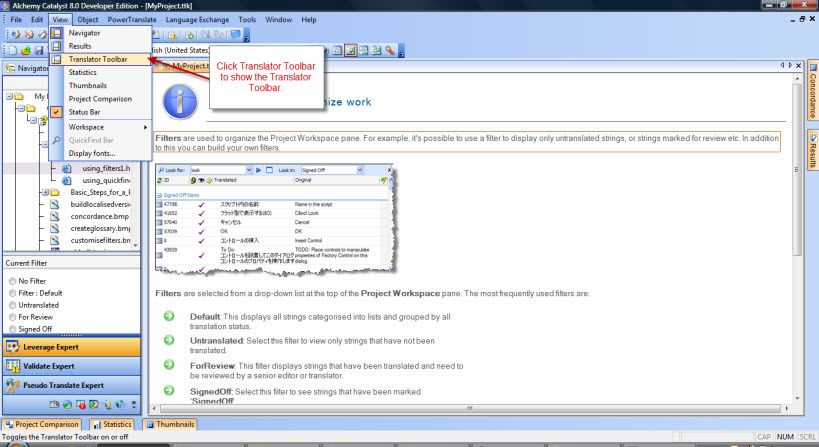Click the Results menu entry icon

coord(56,46)
